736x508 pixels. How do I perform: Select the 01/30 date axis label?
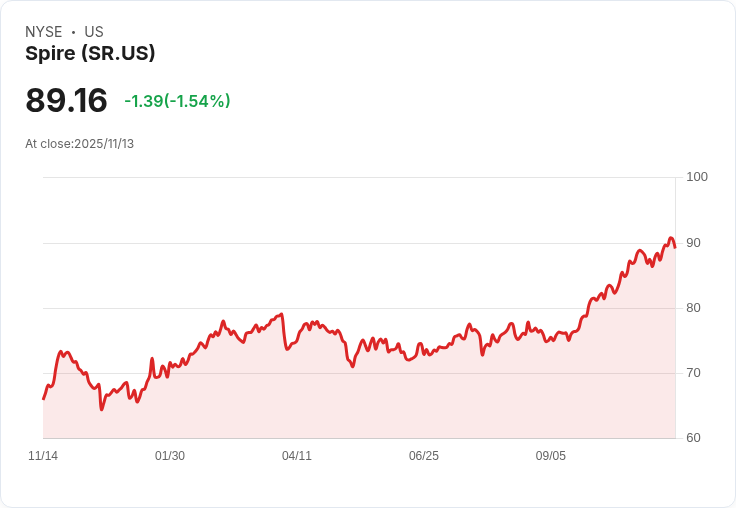pyautogui.click(x=170, y=456)
